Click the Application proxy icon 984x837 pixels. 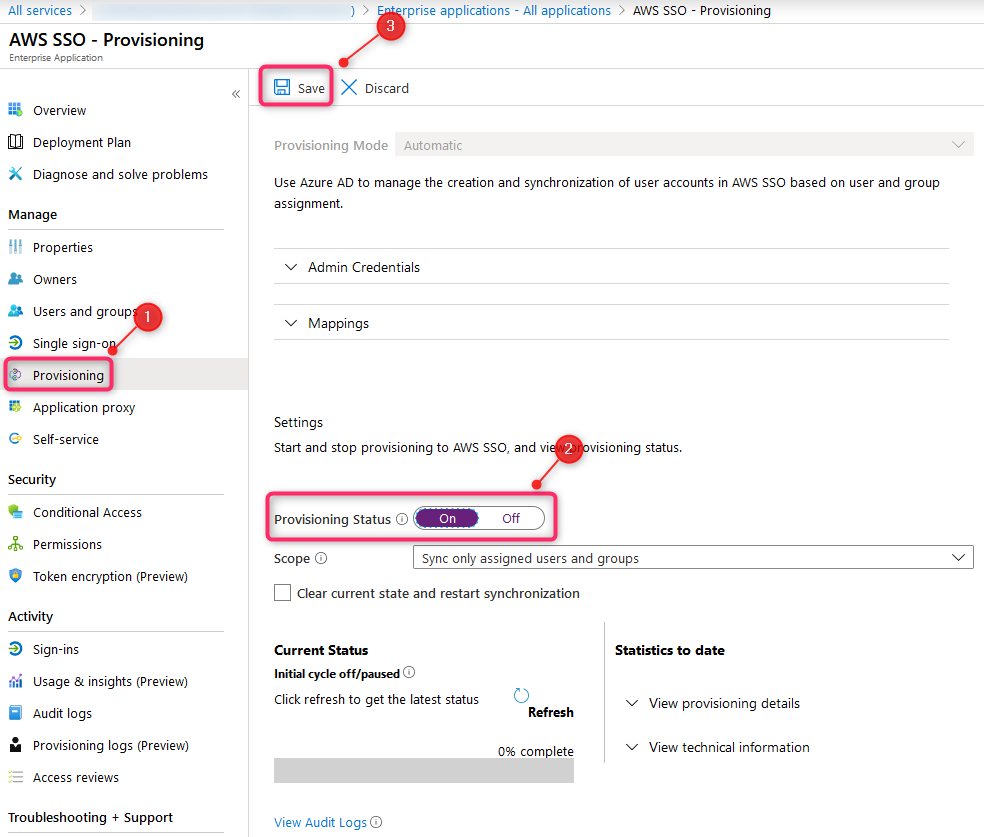(15, 407)
